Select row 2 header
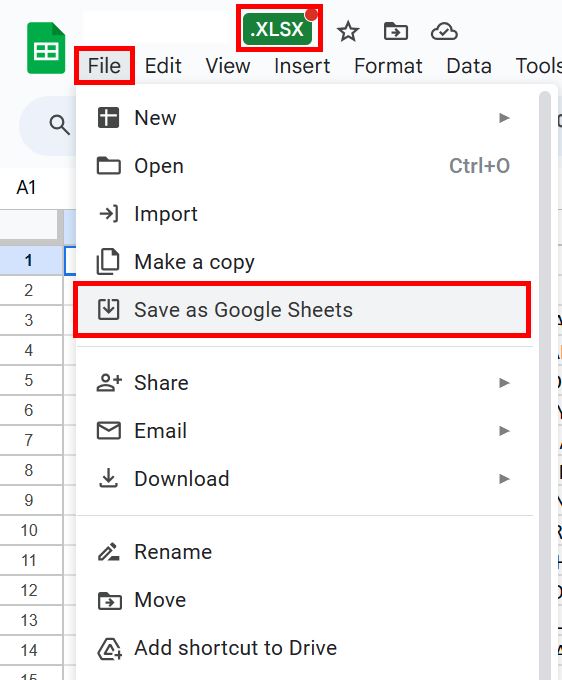 pos(29,290)
